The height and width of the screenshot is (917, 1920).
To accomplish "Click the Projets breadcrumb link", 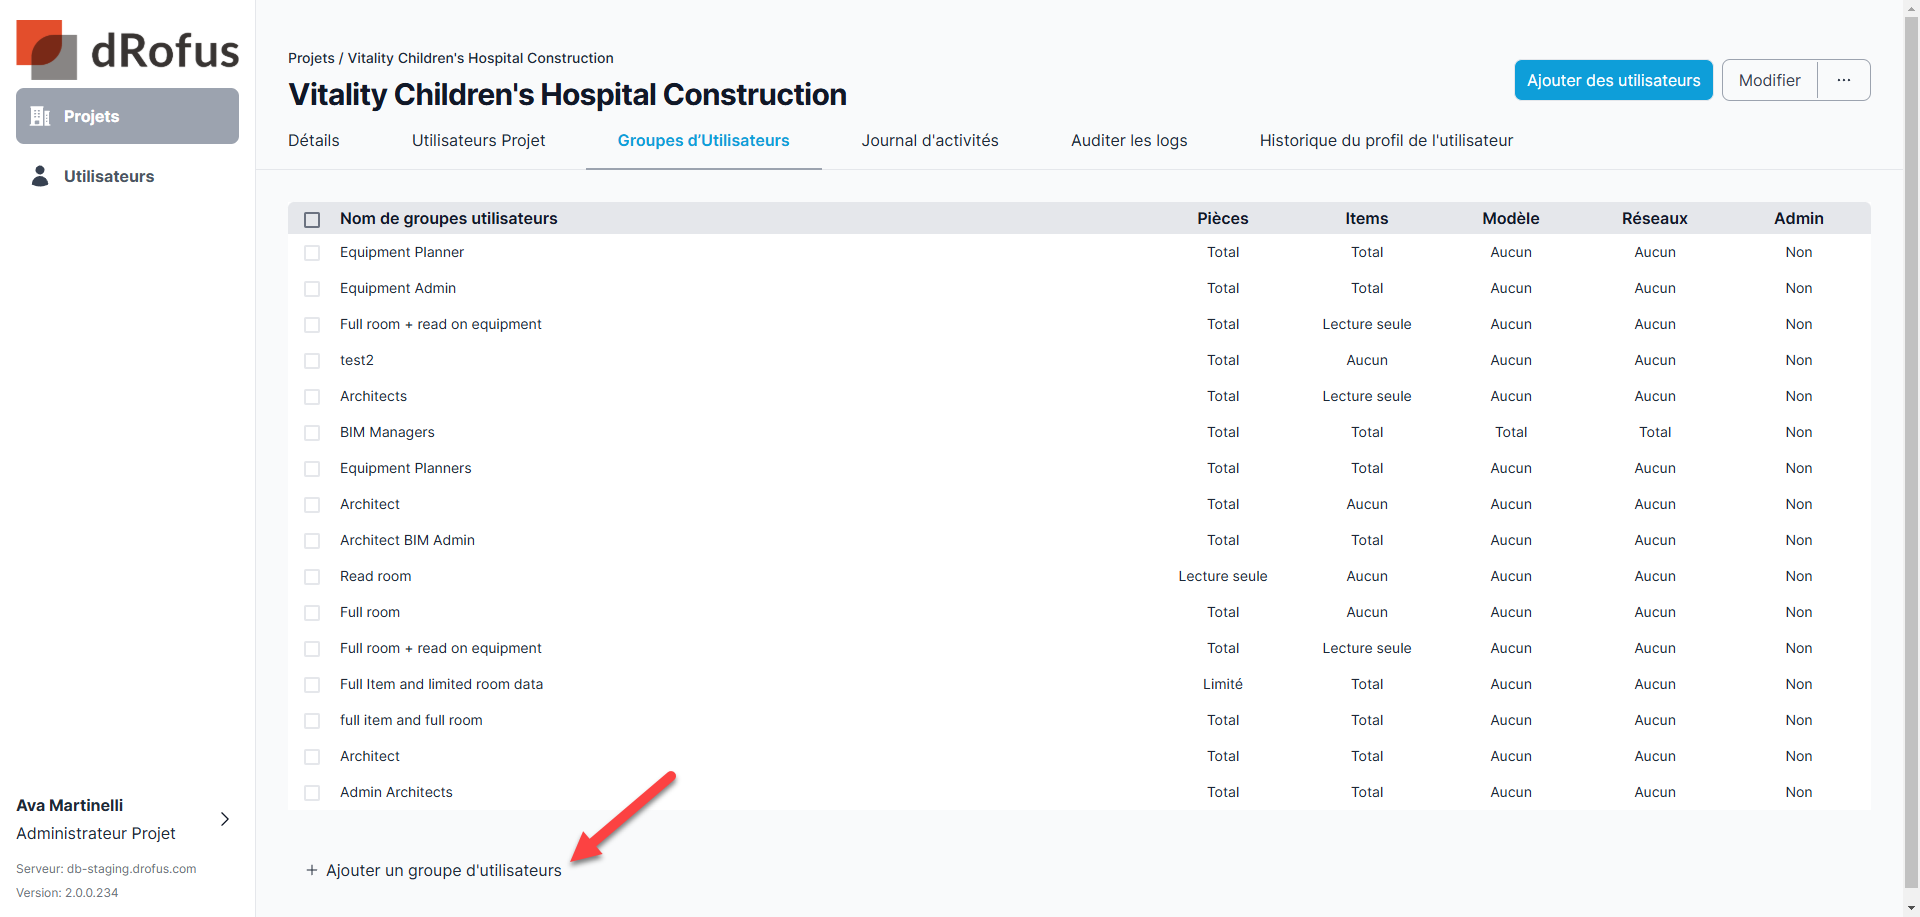I will point(311,58).
